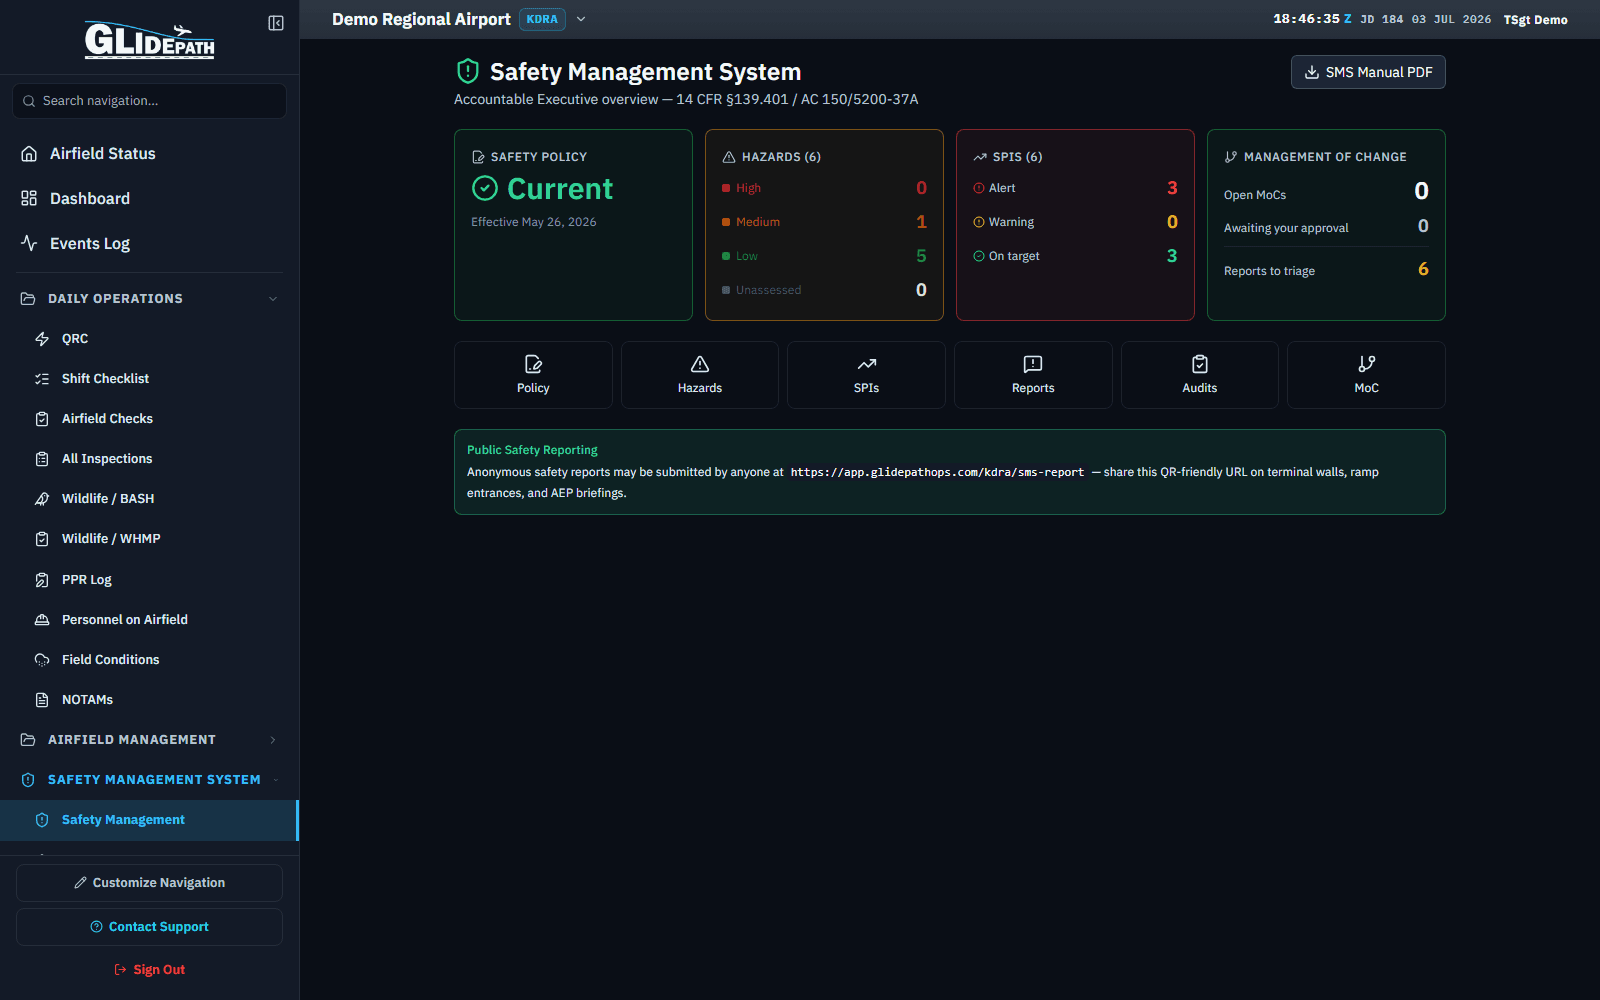Click the shield icon beside the page title
The width and height of the screenshot is (1600, 1000).
click(467, 71)
